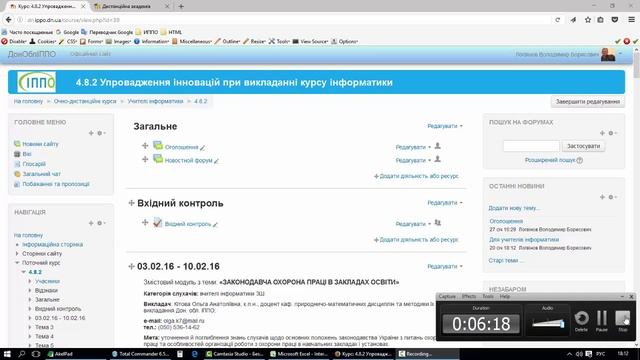This screenshot has height=360, width=640.
Task: Switch to the Дистанційна browser tab
Action: (127, 6)
